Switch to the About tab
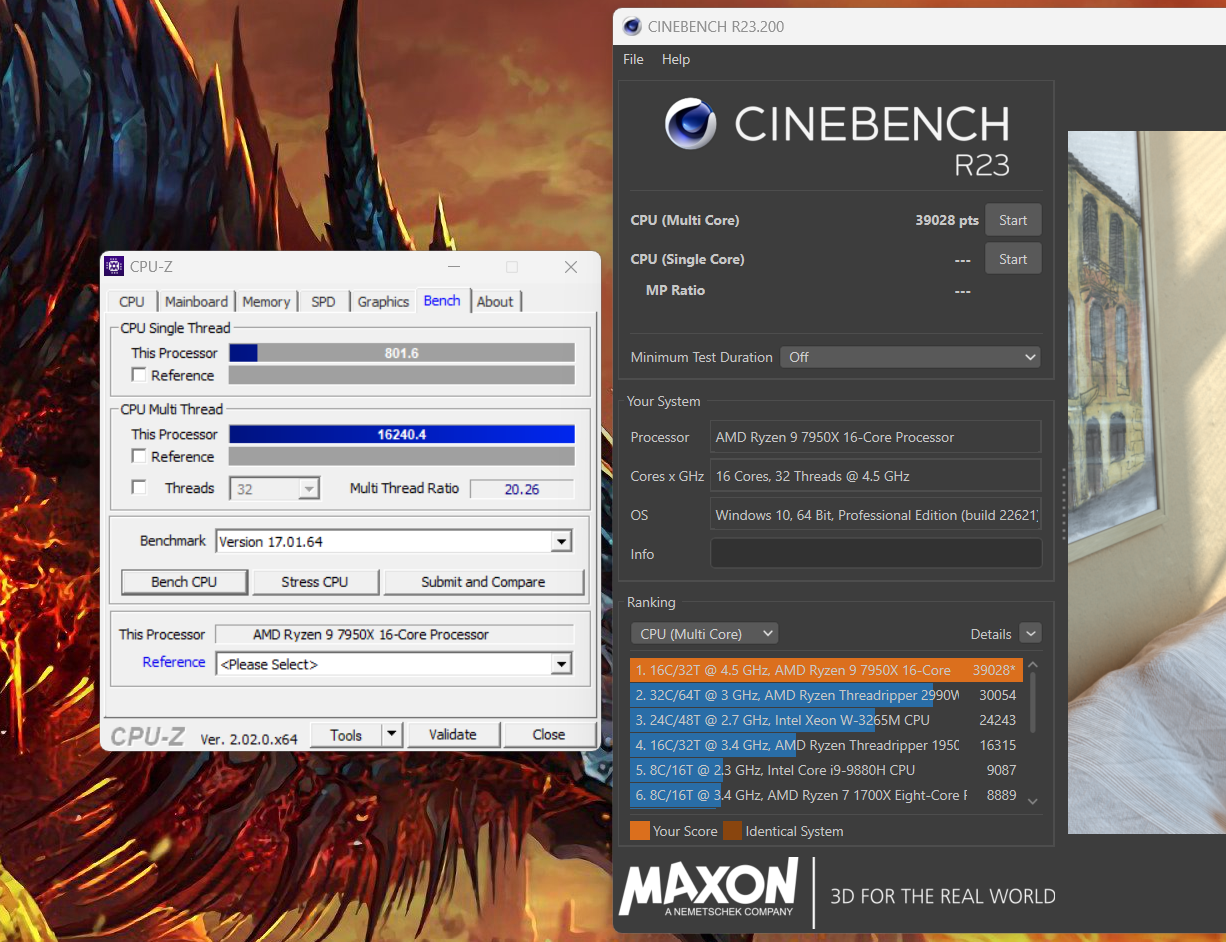The image size is (1226, 942). 495,301
